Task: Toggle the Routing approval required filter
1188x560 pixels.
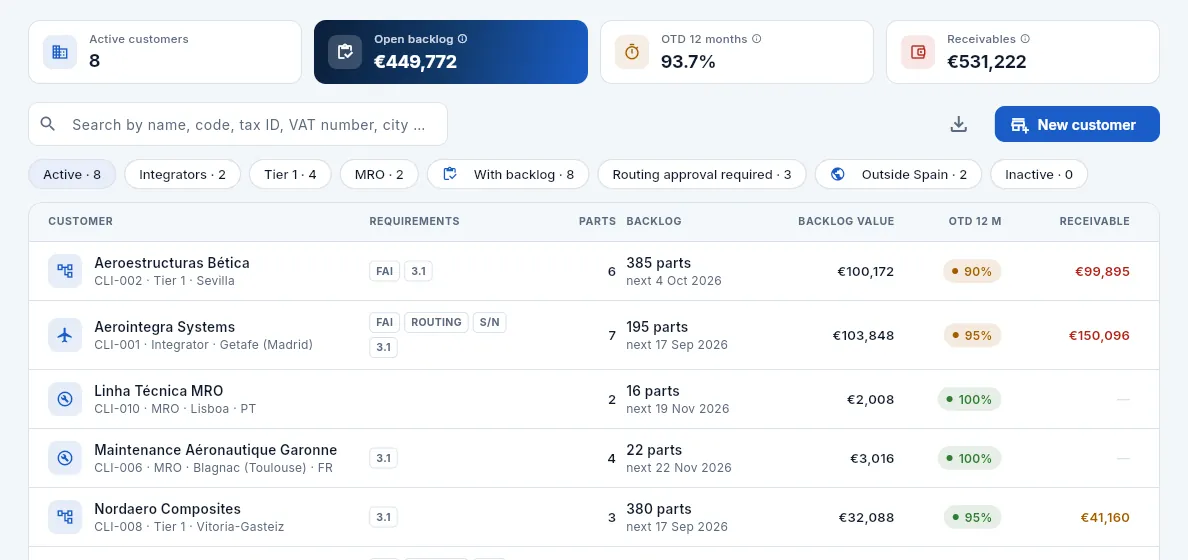Action: pyautogui.click(x=702, y=174)
